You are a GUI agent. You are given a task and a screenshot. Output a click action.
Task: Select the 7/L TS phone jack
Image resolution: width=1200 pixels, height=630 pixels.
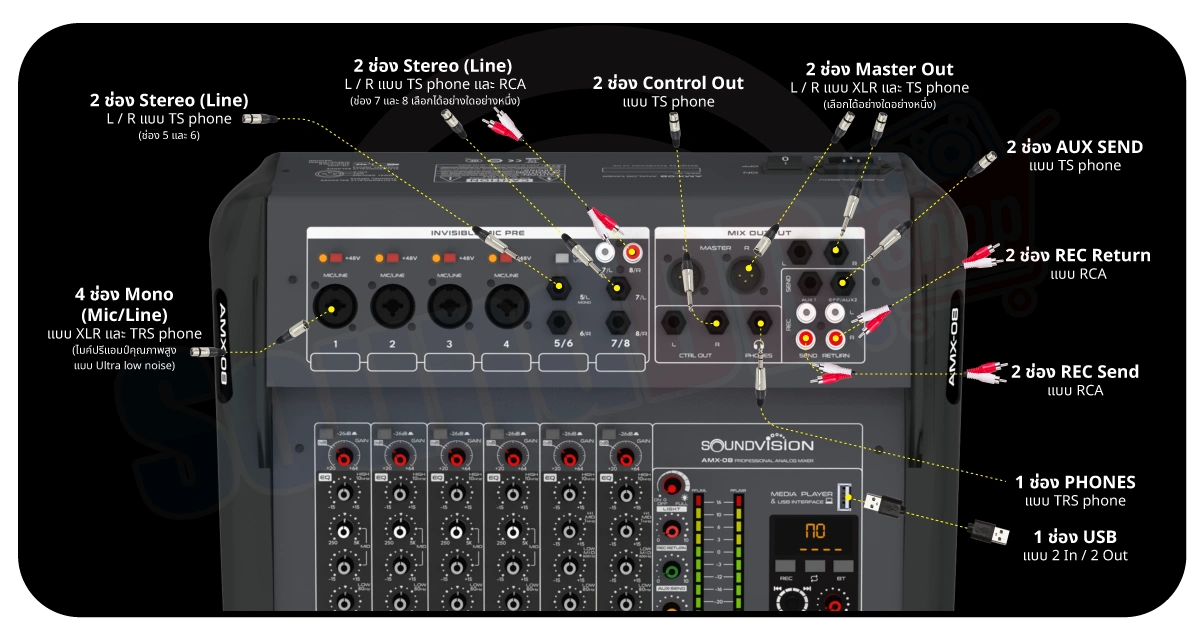click(618, 289)
